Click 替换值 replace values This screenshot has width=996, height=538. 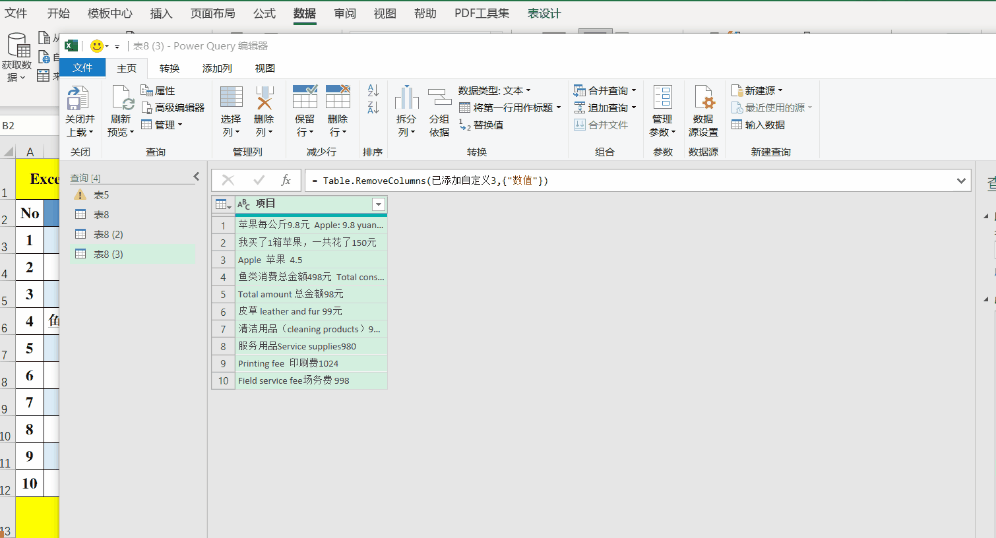[x=481, y=125]
